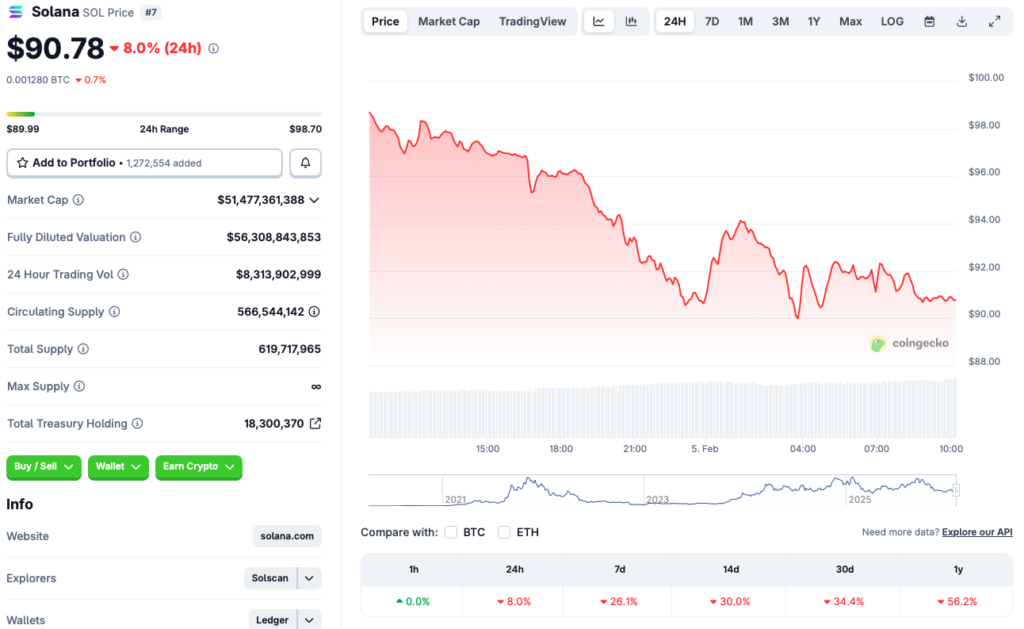Select the 7D time range
The width and height of the screenshot is (1024, 629).
pos(712,20)
